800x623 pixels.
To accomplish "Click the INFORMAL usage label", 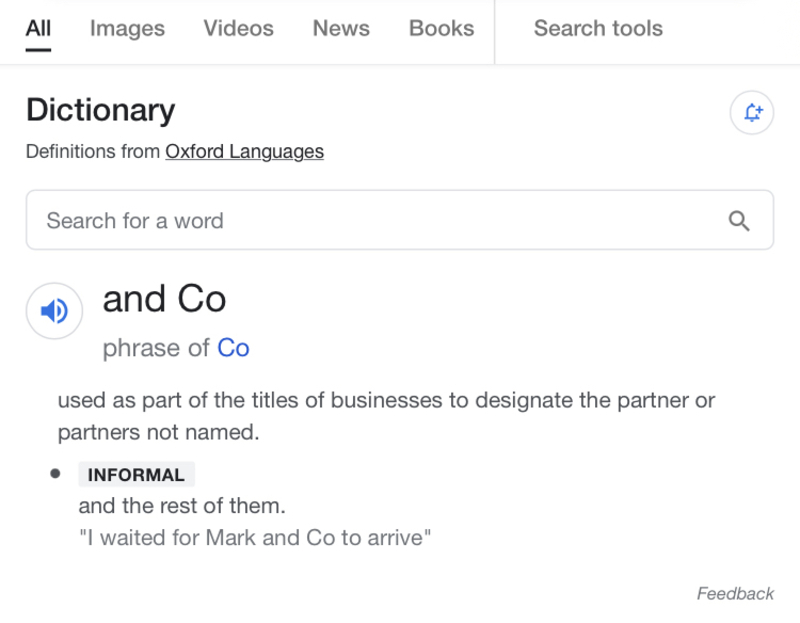I will pyautogui.click(x=136, y=474).
